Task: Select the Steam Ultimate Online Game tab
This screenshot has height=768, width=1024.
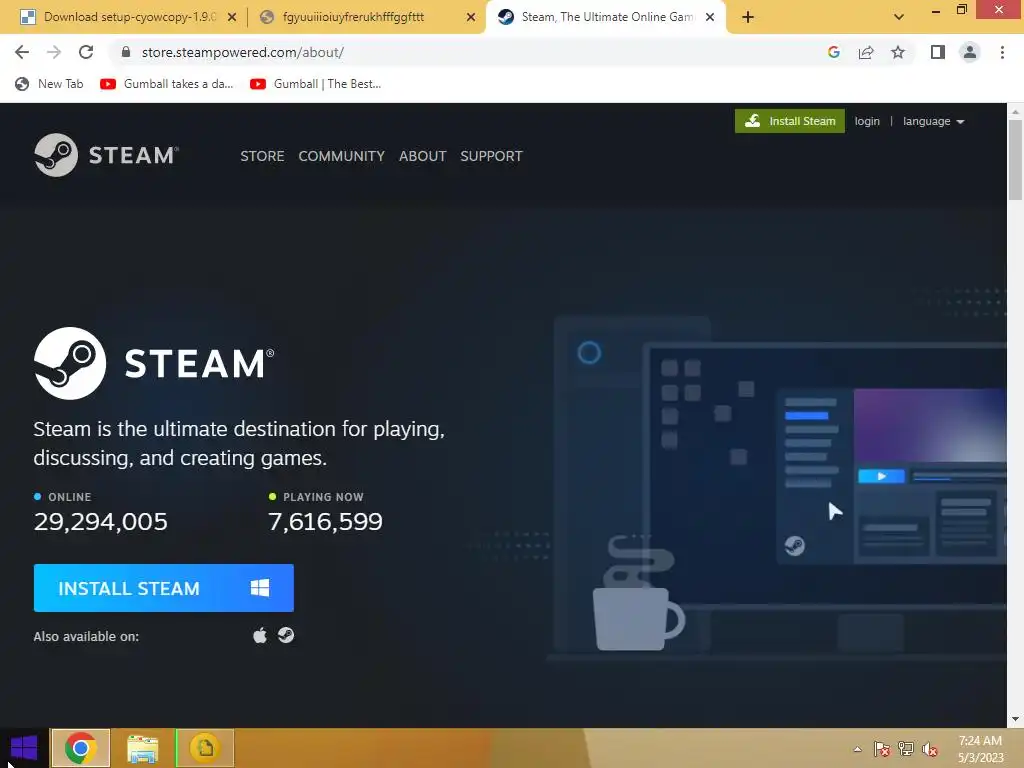Action: tap(606, 17)
